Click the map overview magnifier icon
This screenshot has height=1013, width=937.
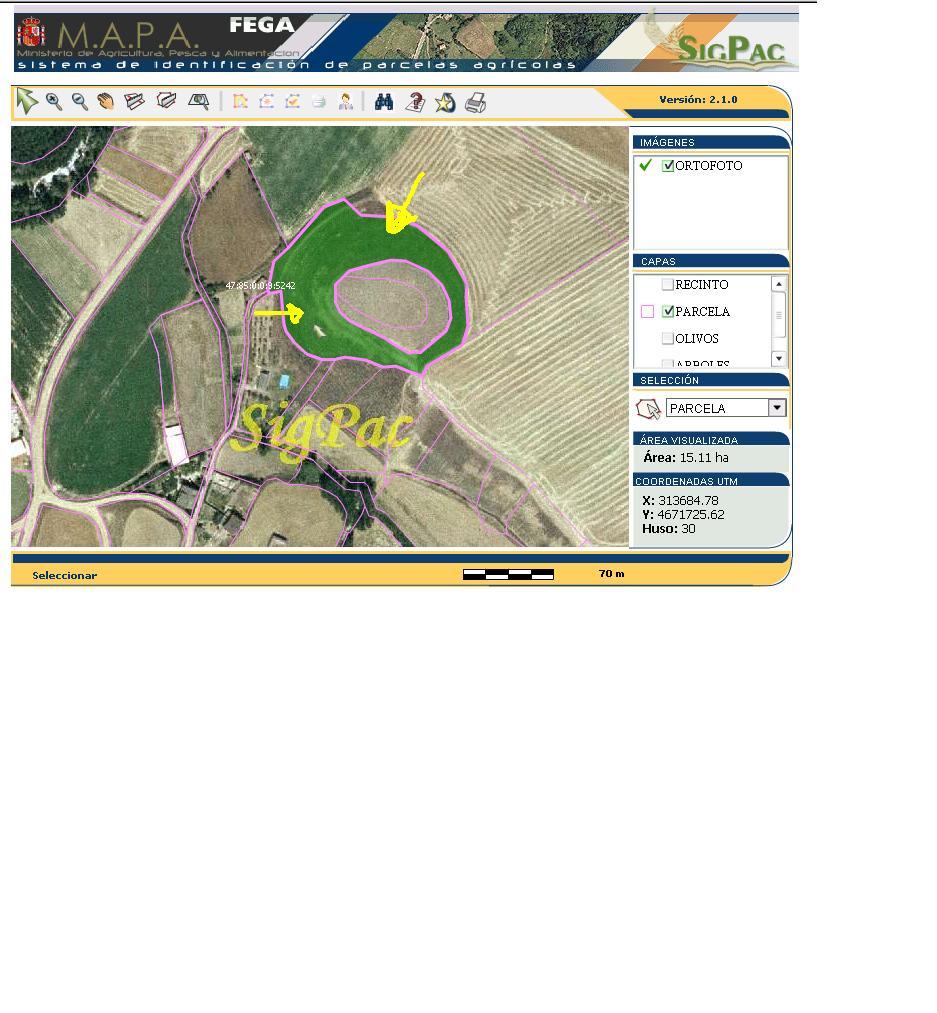(199, 102)
